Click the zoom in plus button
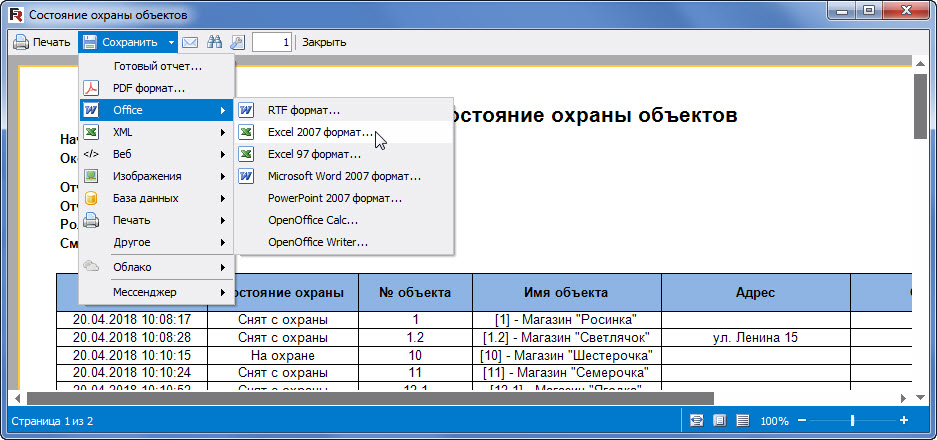Screen dimensions: 937x440 904,420
